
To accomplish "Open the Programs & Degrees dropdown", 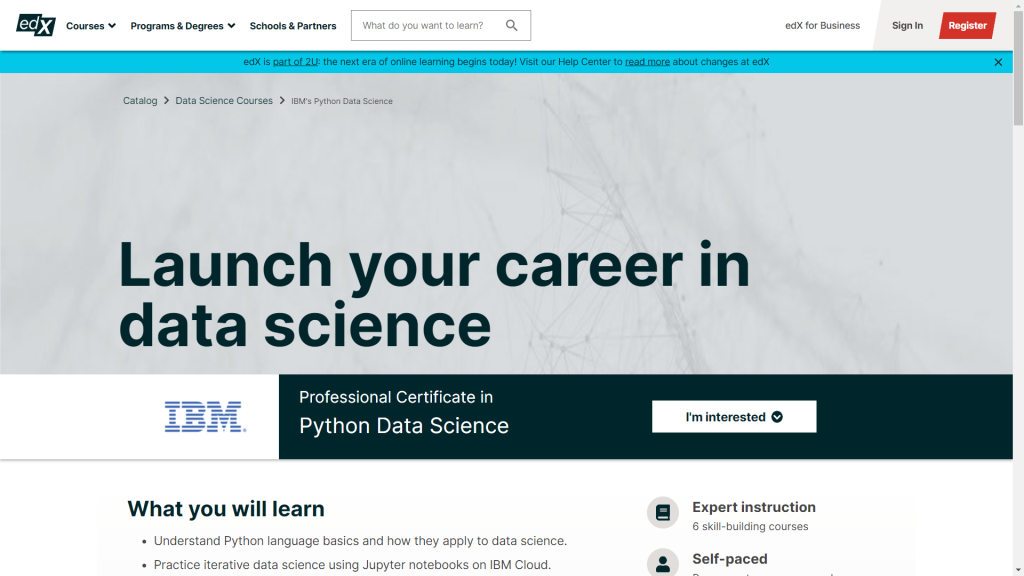I will (181, 25).
